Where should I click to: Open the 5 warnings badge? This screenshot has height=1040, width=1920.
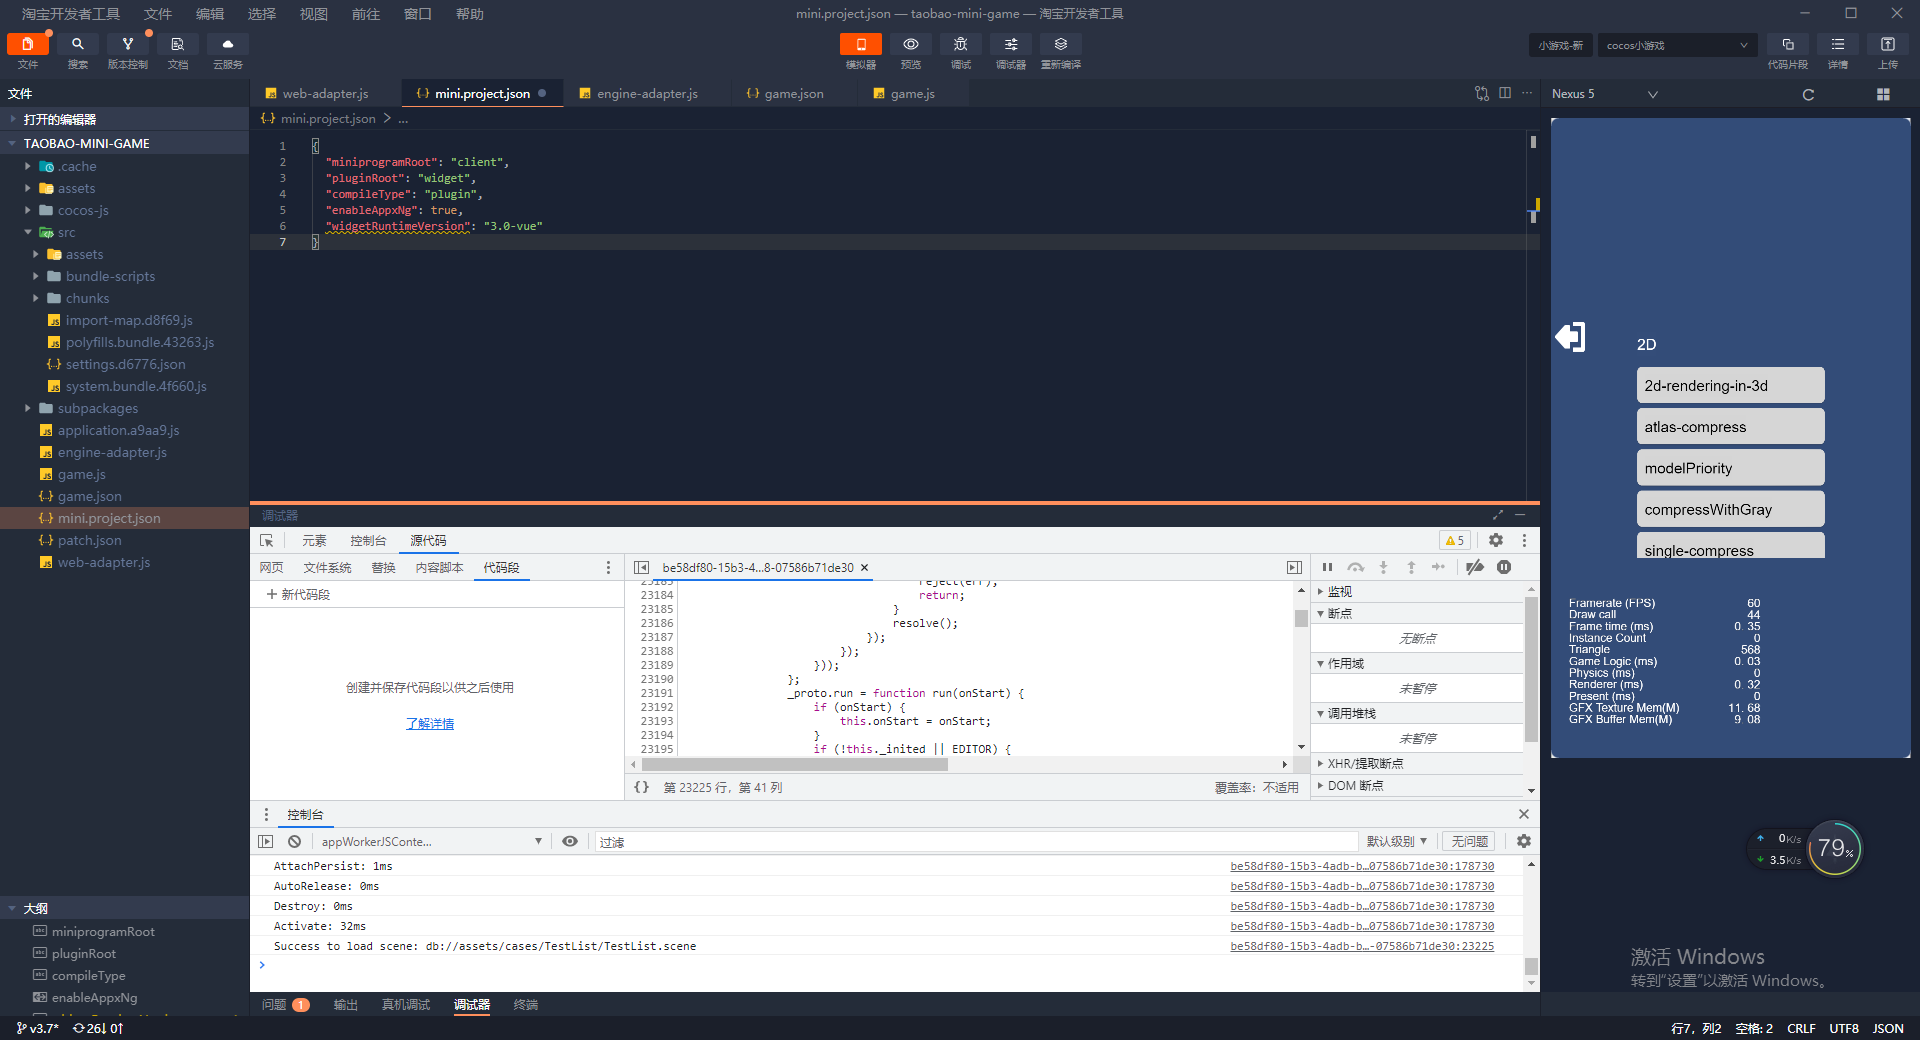tap(1455, 541)
